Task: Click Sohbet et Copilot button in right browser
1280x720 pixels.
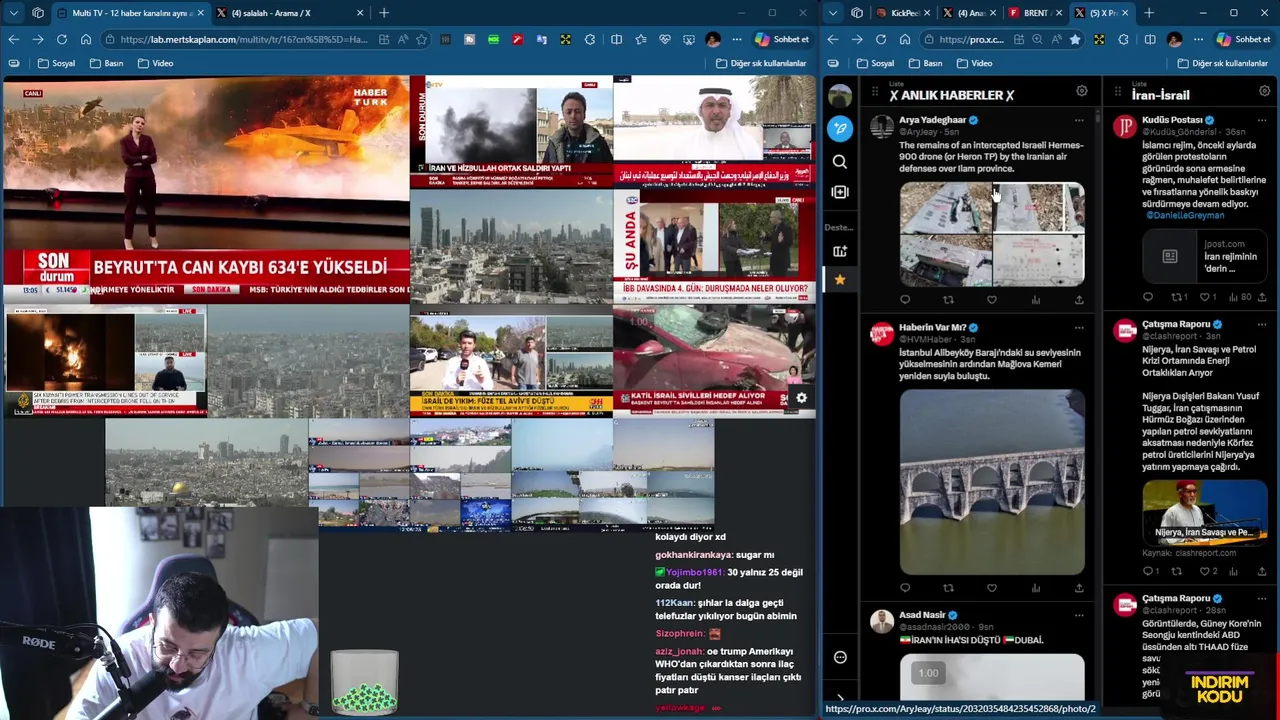Action: (1243, 39)
